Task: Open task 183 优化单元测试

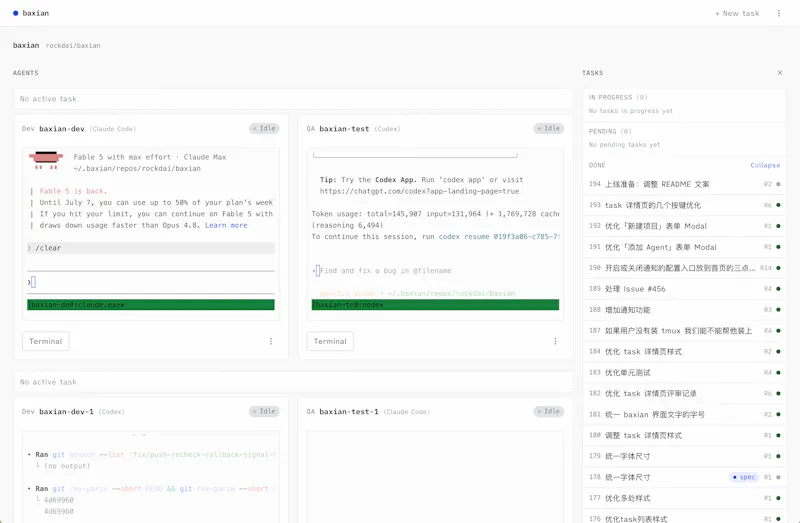Action: (x=685, y=372)
